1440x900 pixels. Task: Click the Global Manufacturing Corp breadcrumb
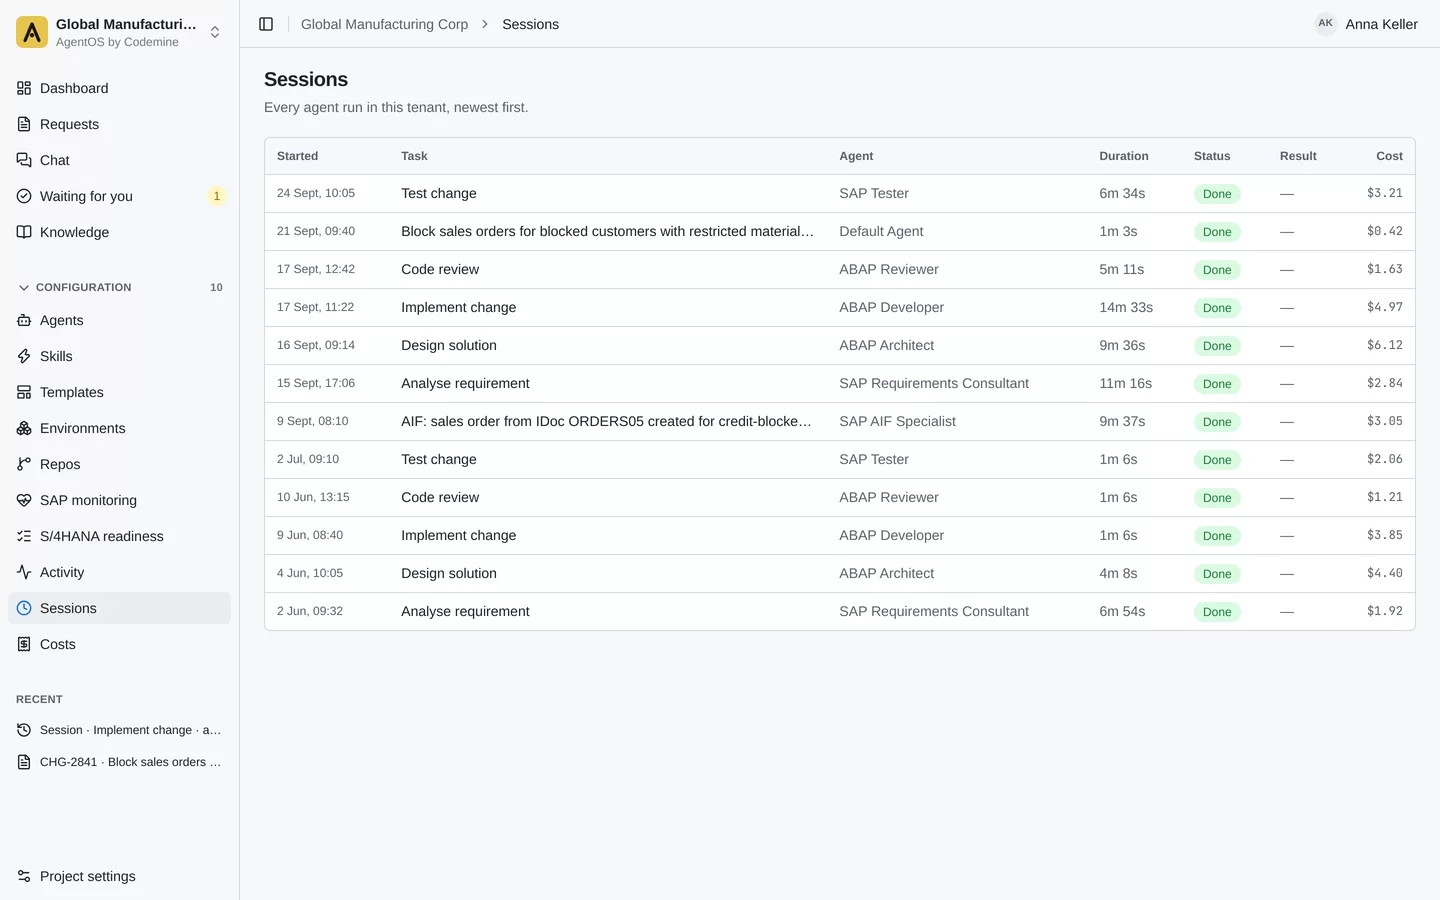(384, 24)
